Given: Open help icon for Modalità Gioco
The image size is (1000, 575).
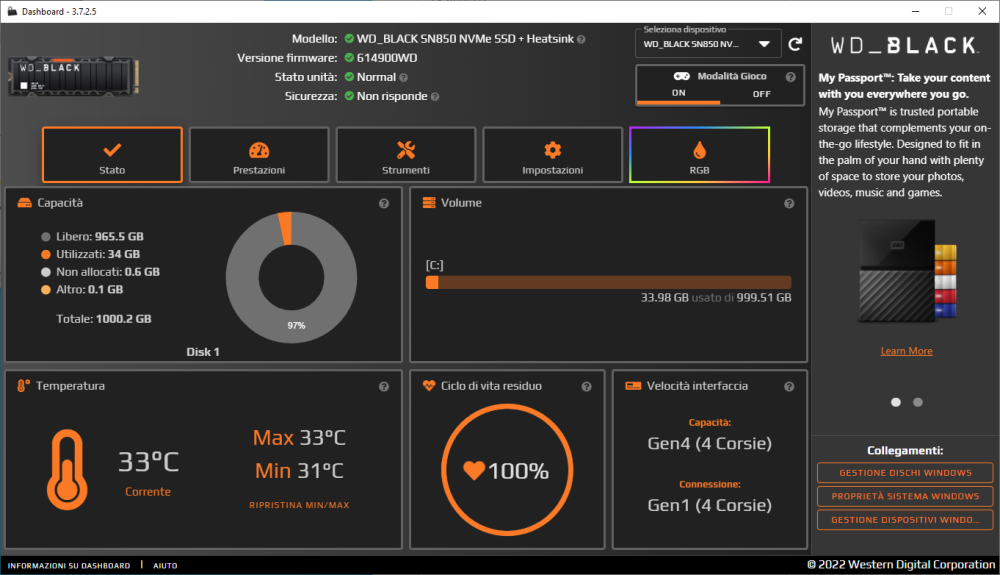Looking at the screenshot, I should [x=791, y=76].
